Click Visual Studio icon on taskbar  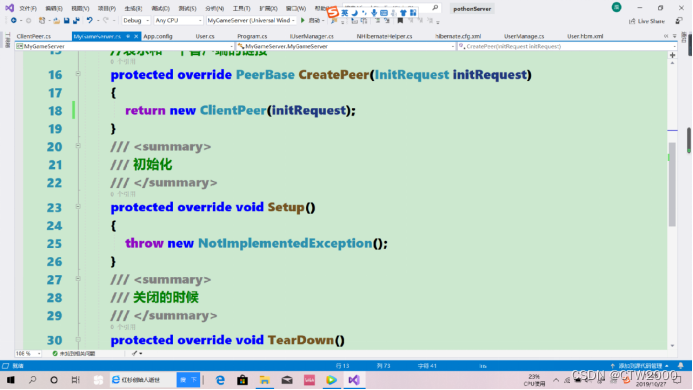tap(354, 380)
